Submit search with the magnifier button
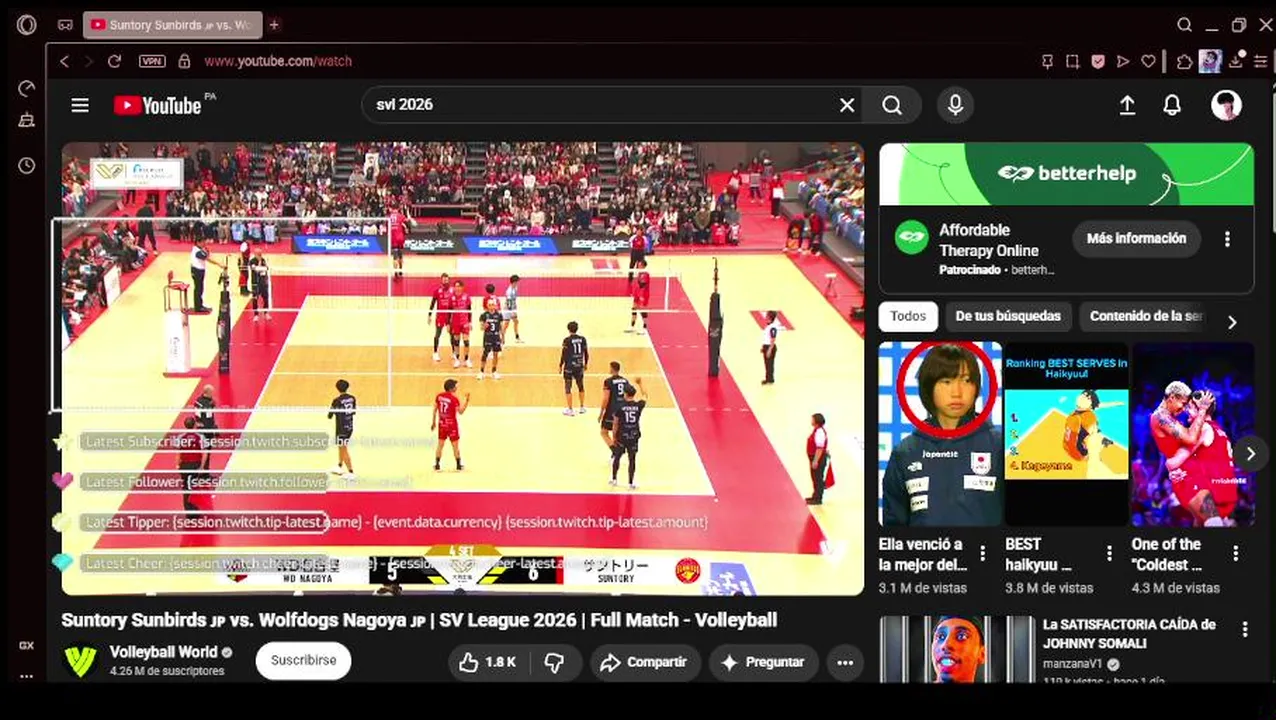The height and width of the screenshot is (720, 1276). (x=892, y=105)
